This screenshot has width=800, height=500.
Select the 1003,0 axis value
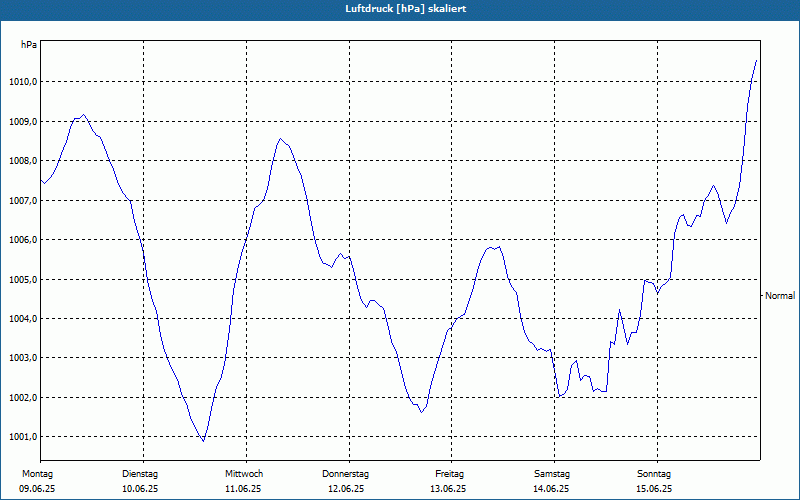coord(23,358)
